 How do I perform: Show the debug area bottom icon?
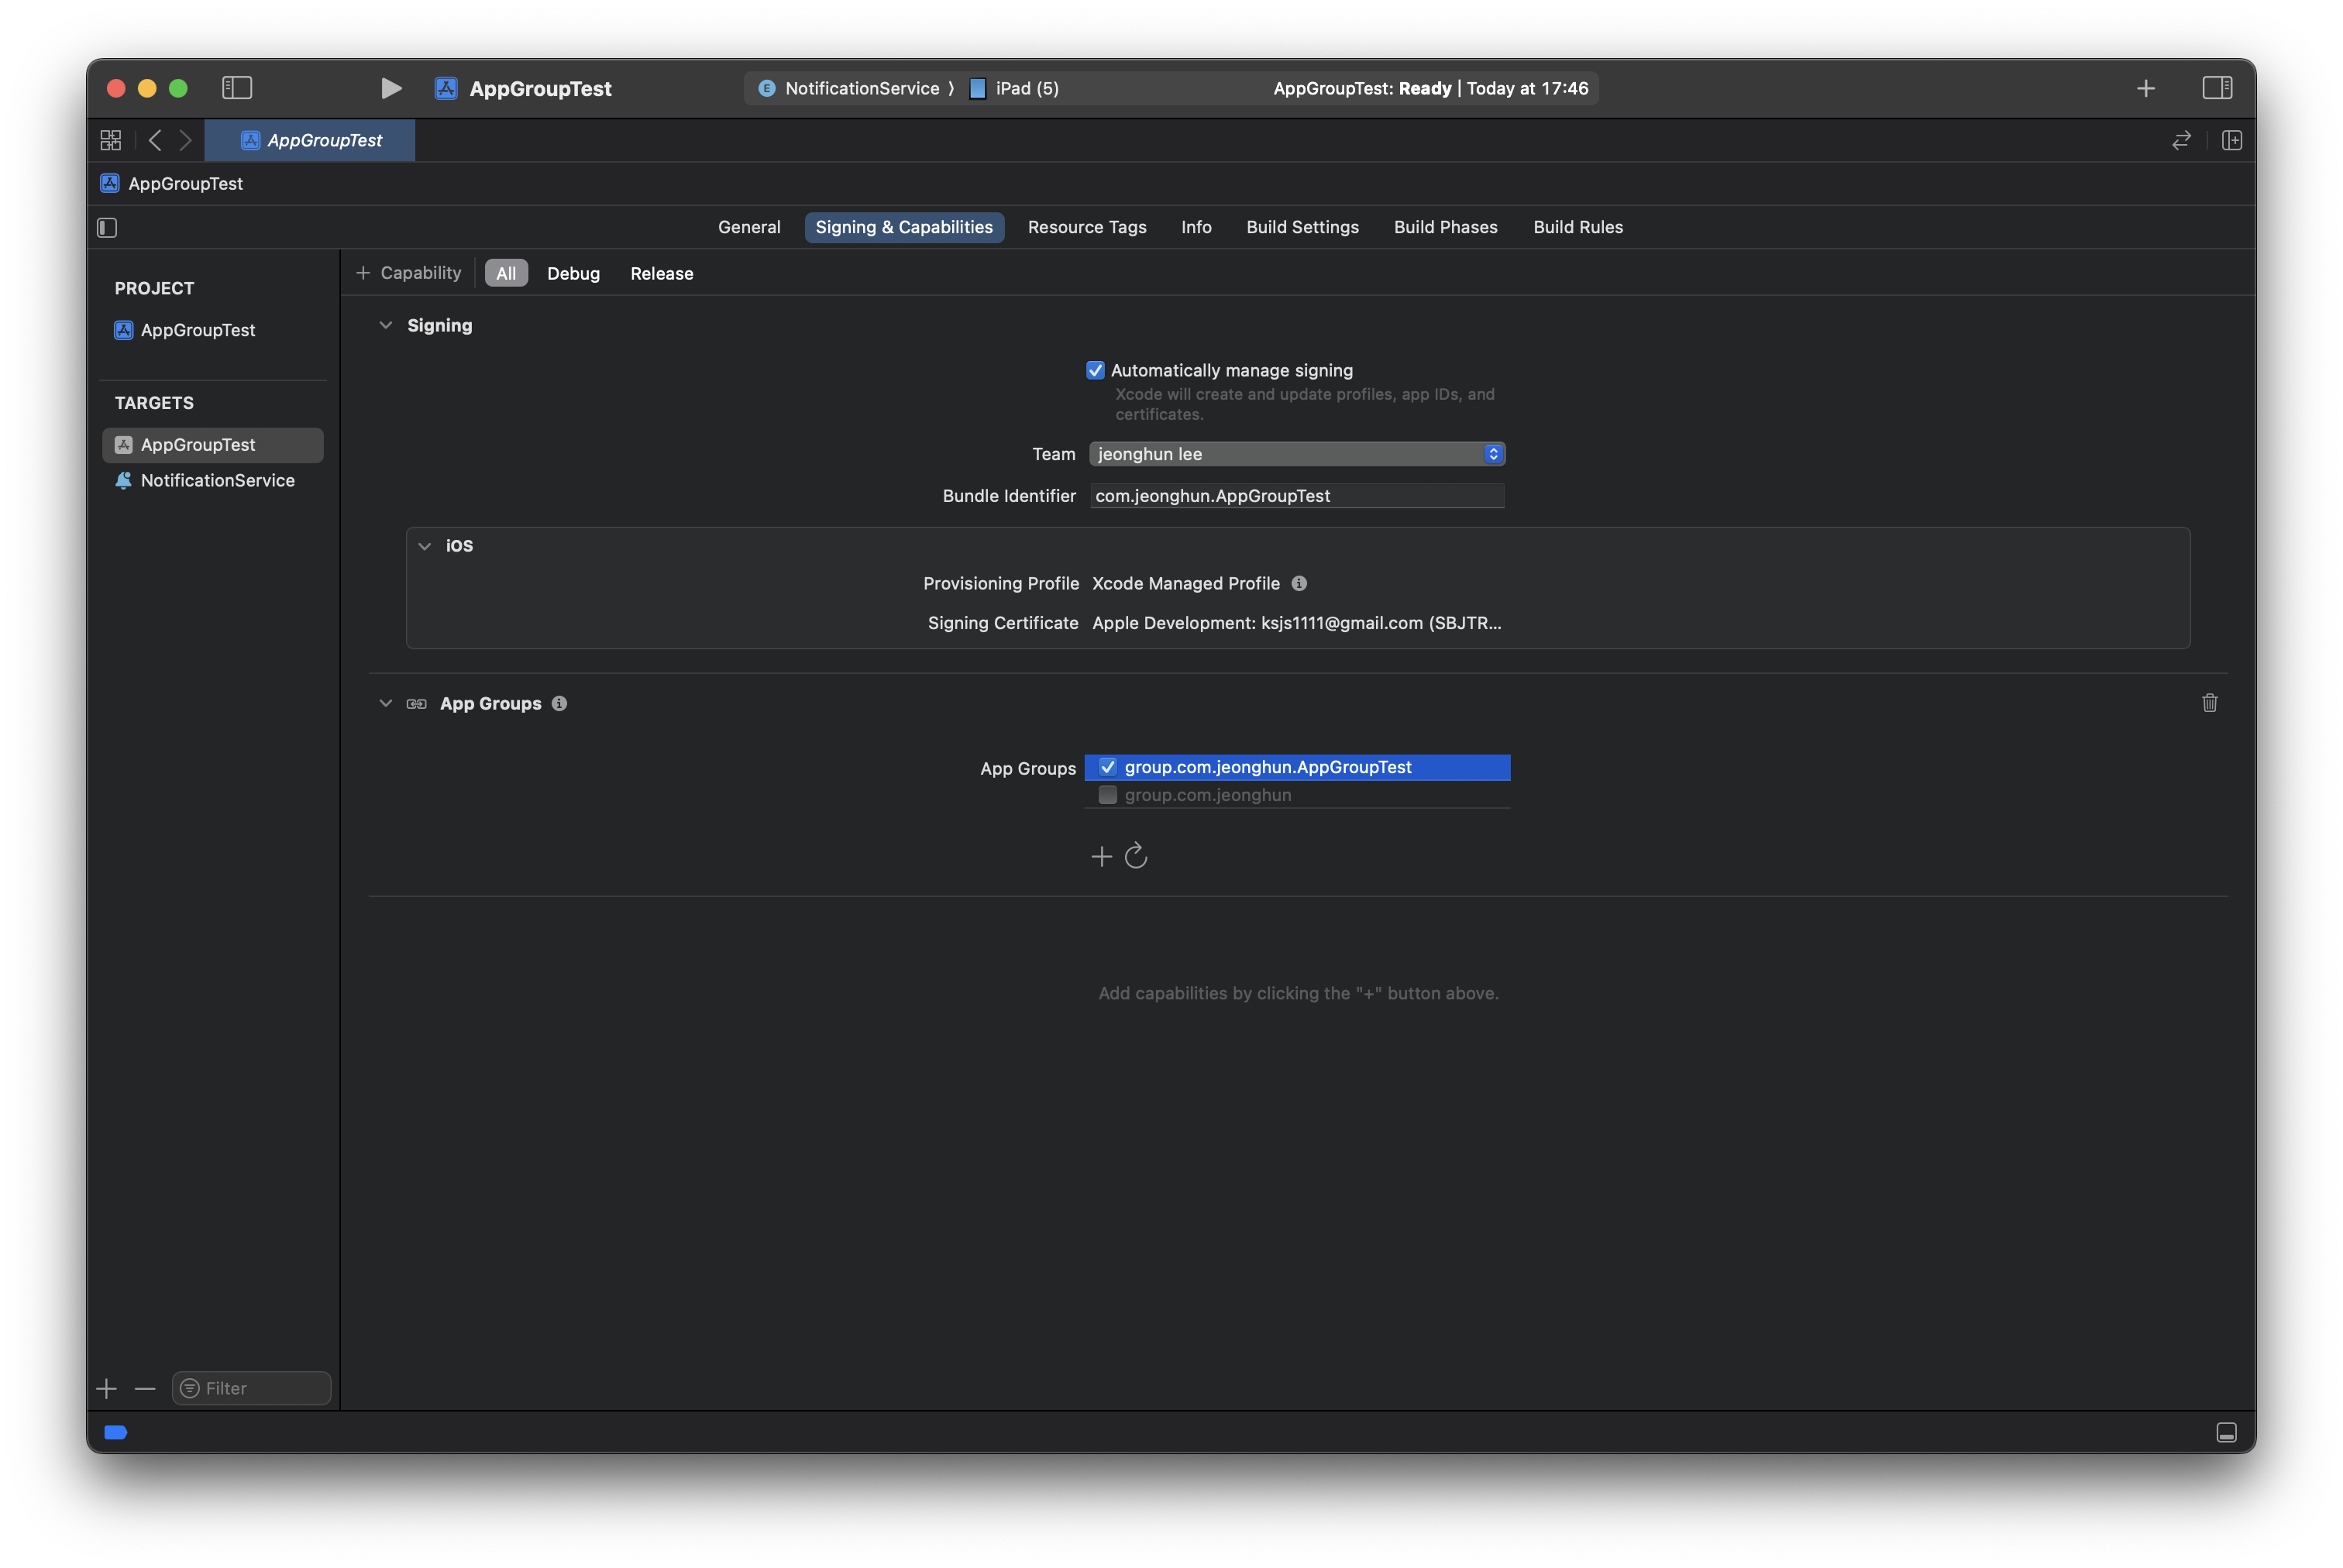coord(2226,1432)
